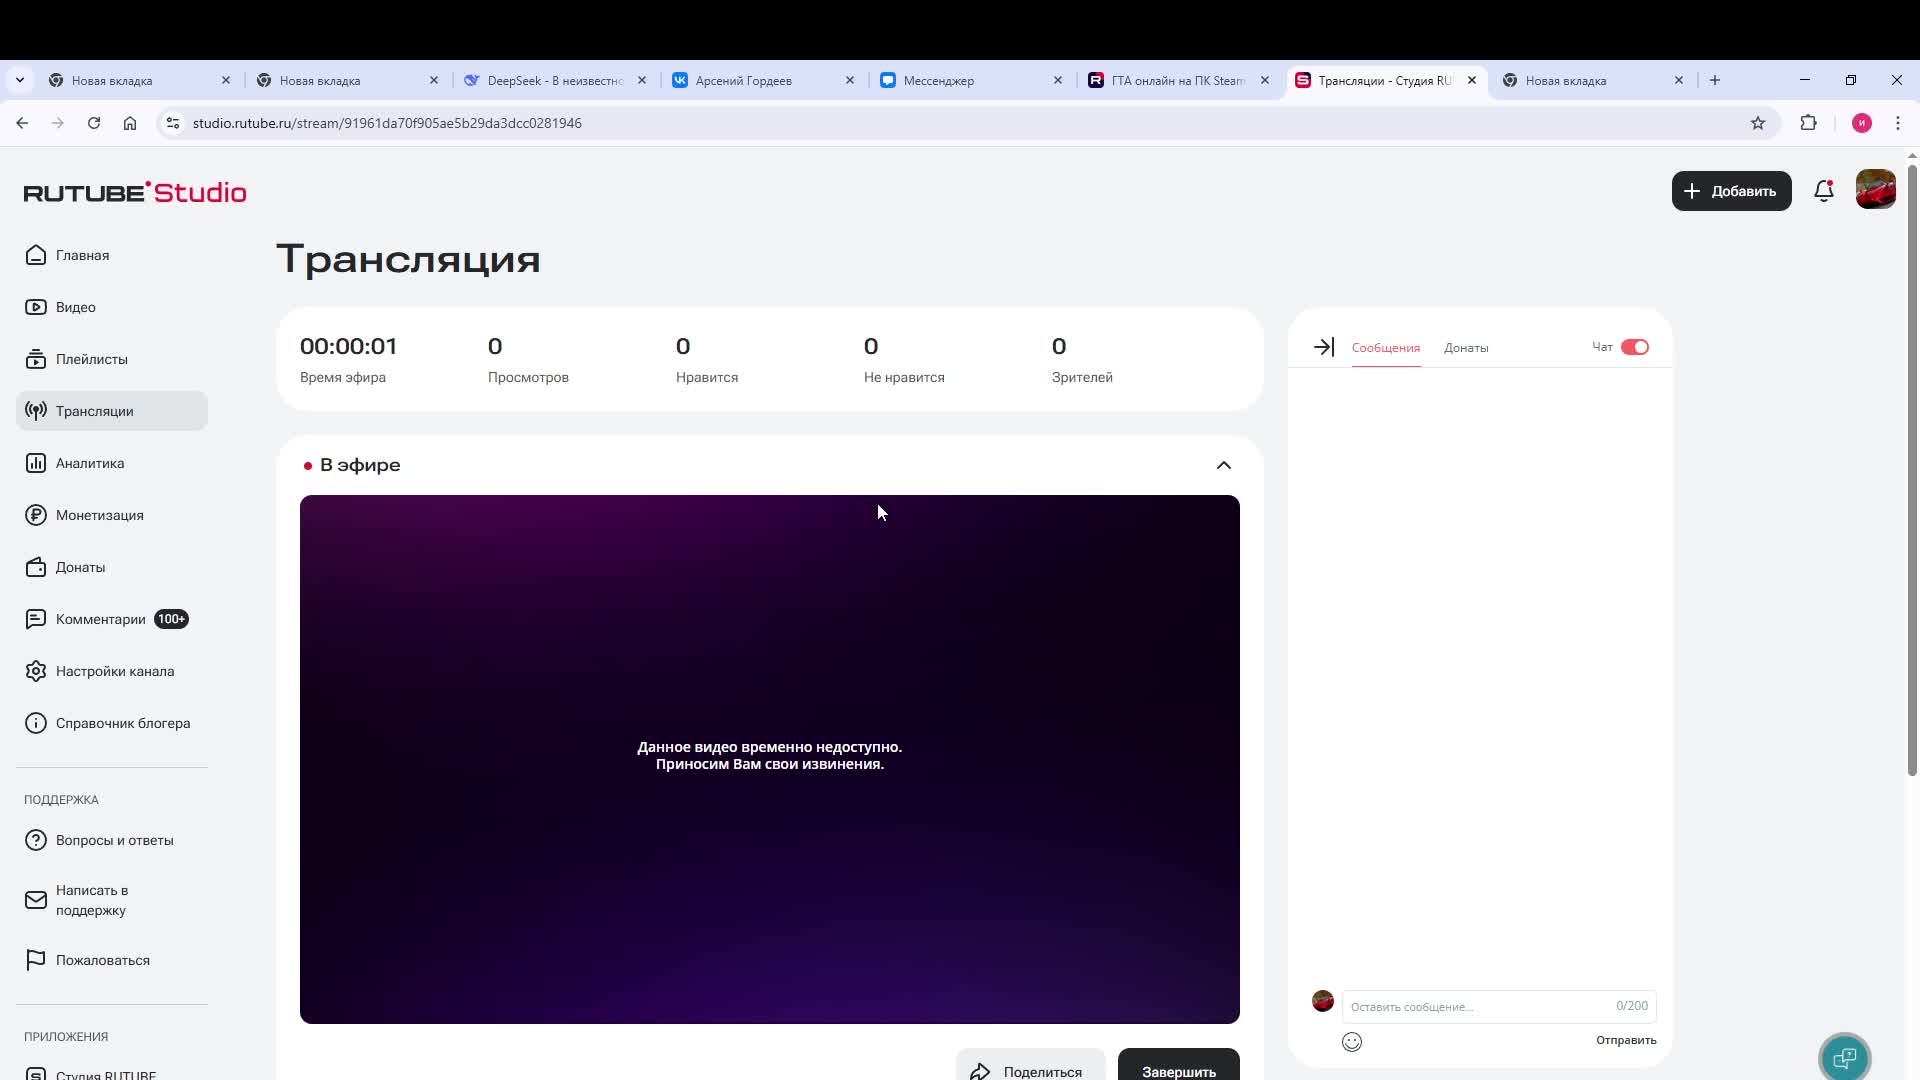Open the tab search dropdown arrow

[20, 80]
